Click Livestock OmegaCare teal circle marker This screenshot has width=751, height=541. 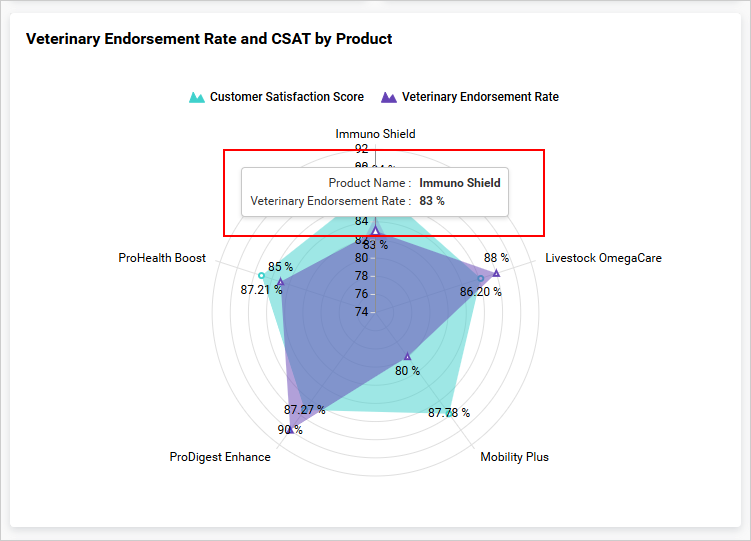coord(480,278)
